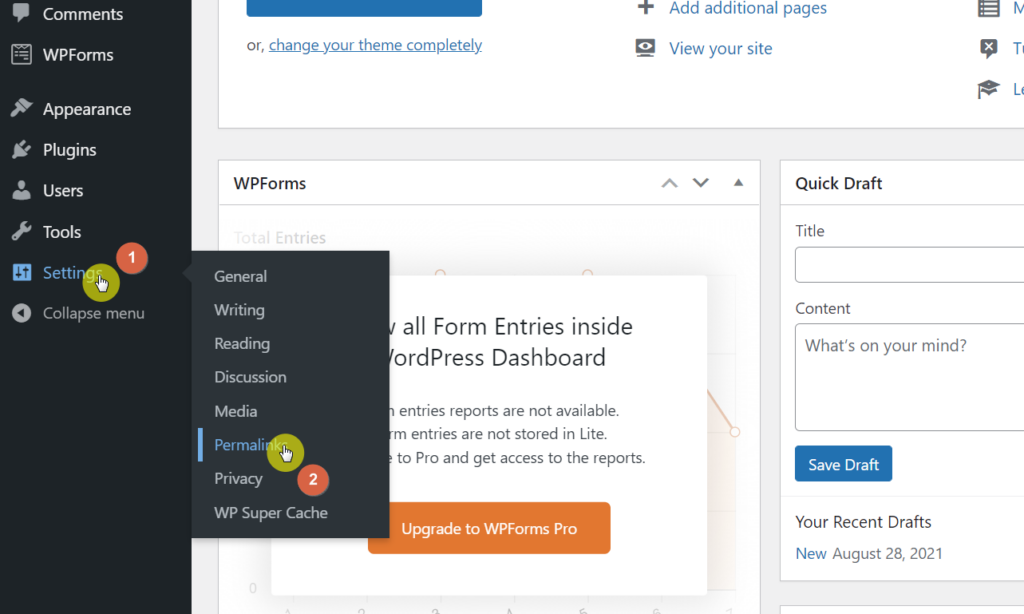Select Media in the Settings submenu
The width and height of the screenshot is (1024, 614).
(236, 412)
